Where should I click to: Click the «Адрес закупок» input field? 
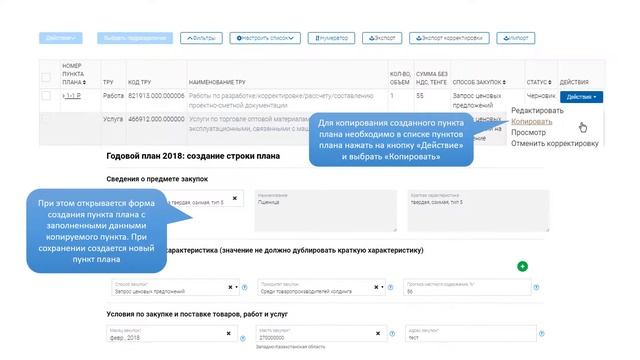[471, 333]
